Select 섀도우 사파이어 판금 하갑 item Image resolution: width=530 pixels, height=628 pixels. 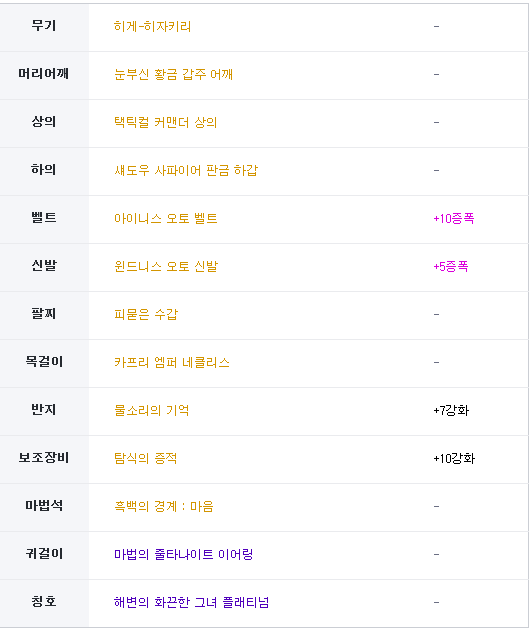click(x=186, y=171)
